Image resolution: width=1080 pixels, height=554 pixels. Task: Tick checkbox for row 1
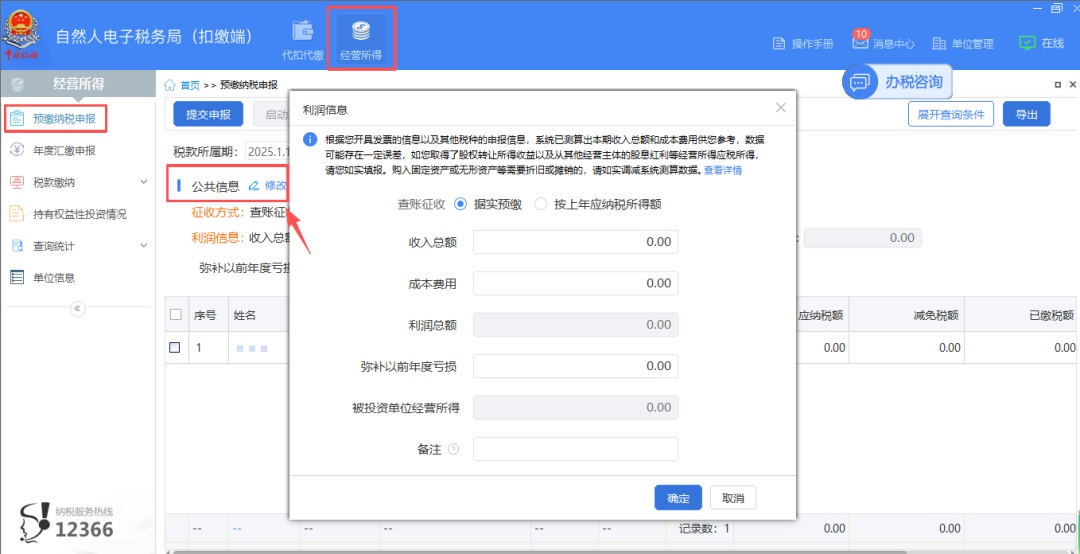click(175, 348)
